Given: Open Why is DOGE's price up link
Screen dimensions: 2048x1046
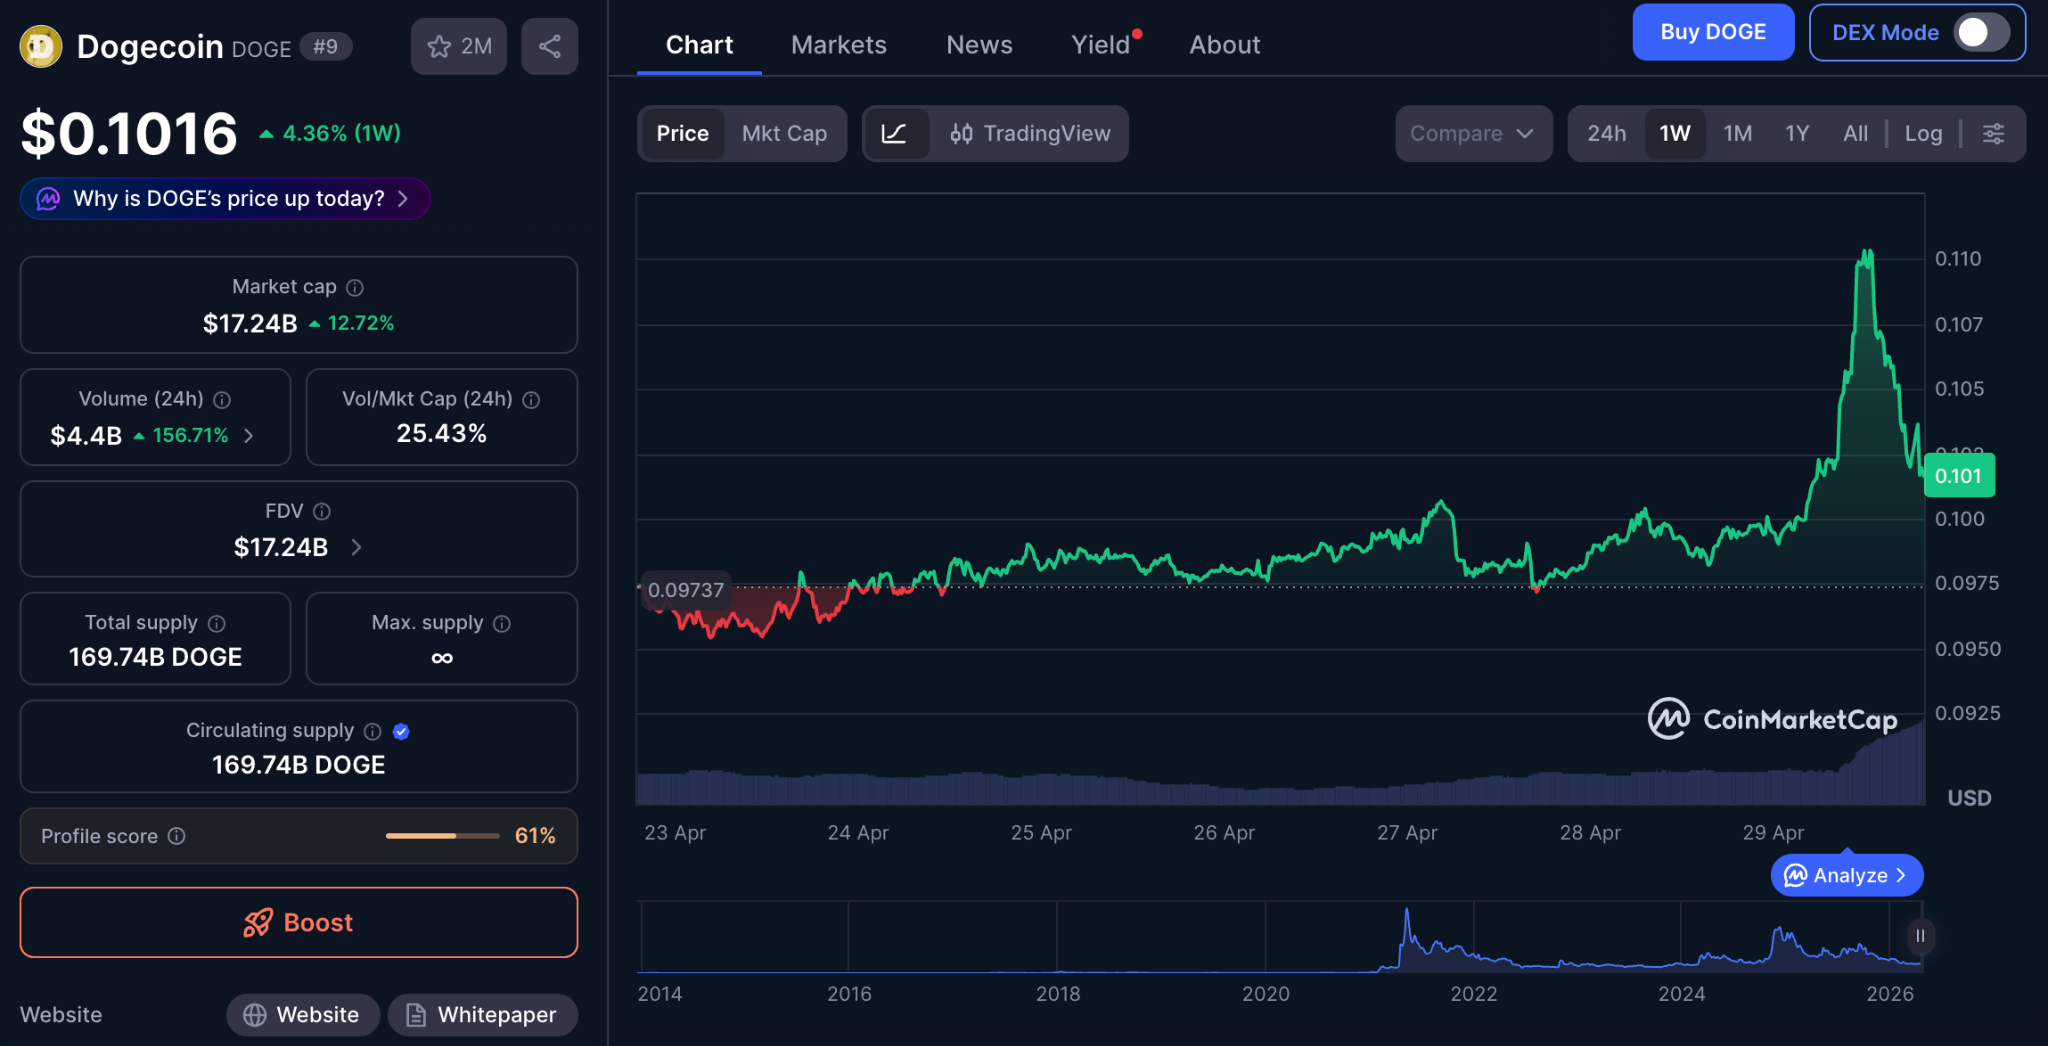Looking at the screenshot, I should pos(225,198).
